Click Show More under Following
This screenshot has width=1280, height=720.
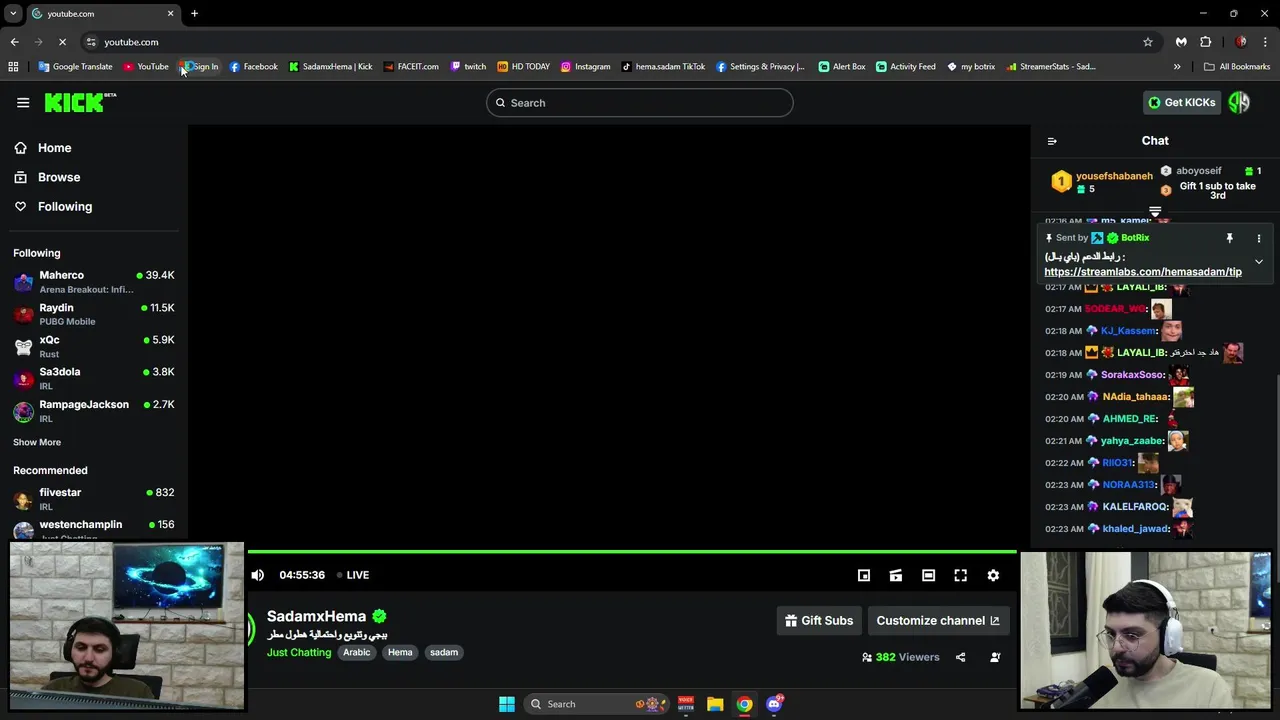click(x=37, y=442)
